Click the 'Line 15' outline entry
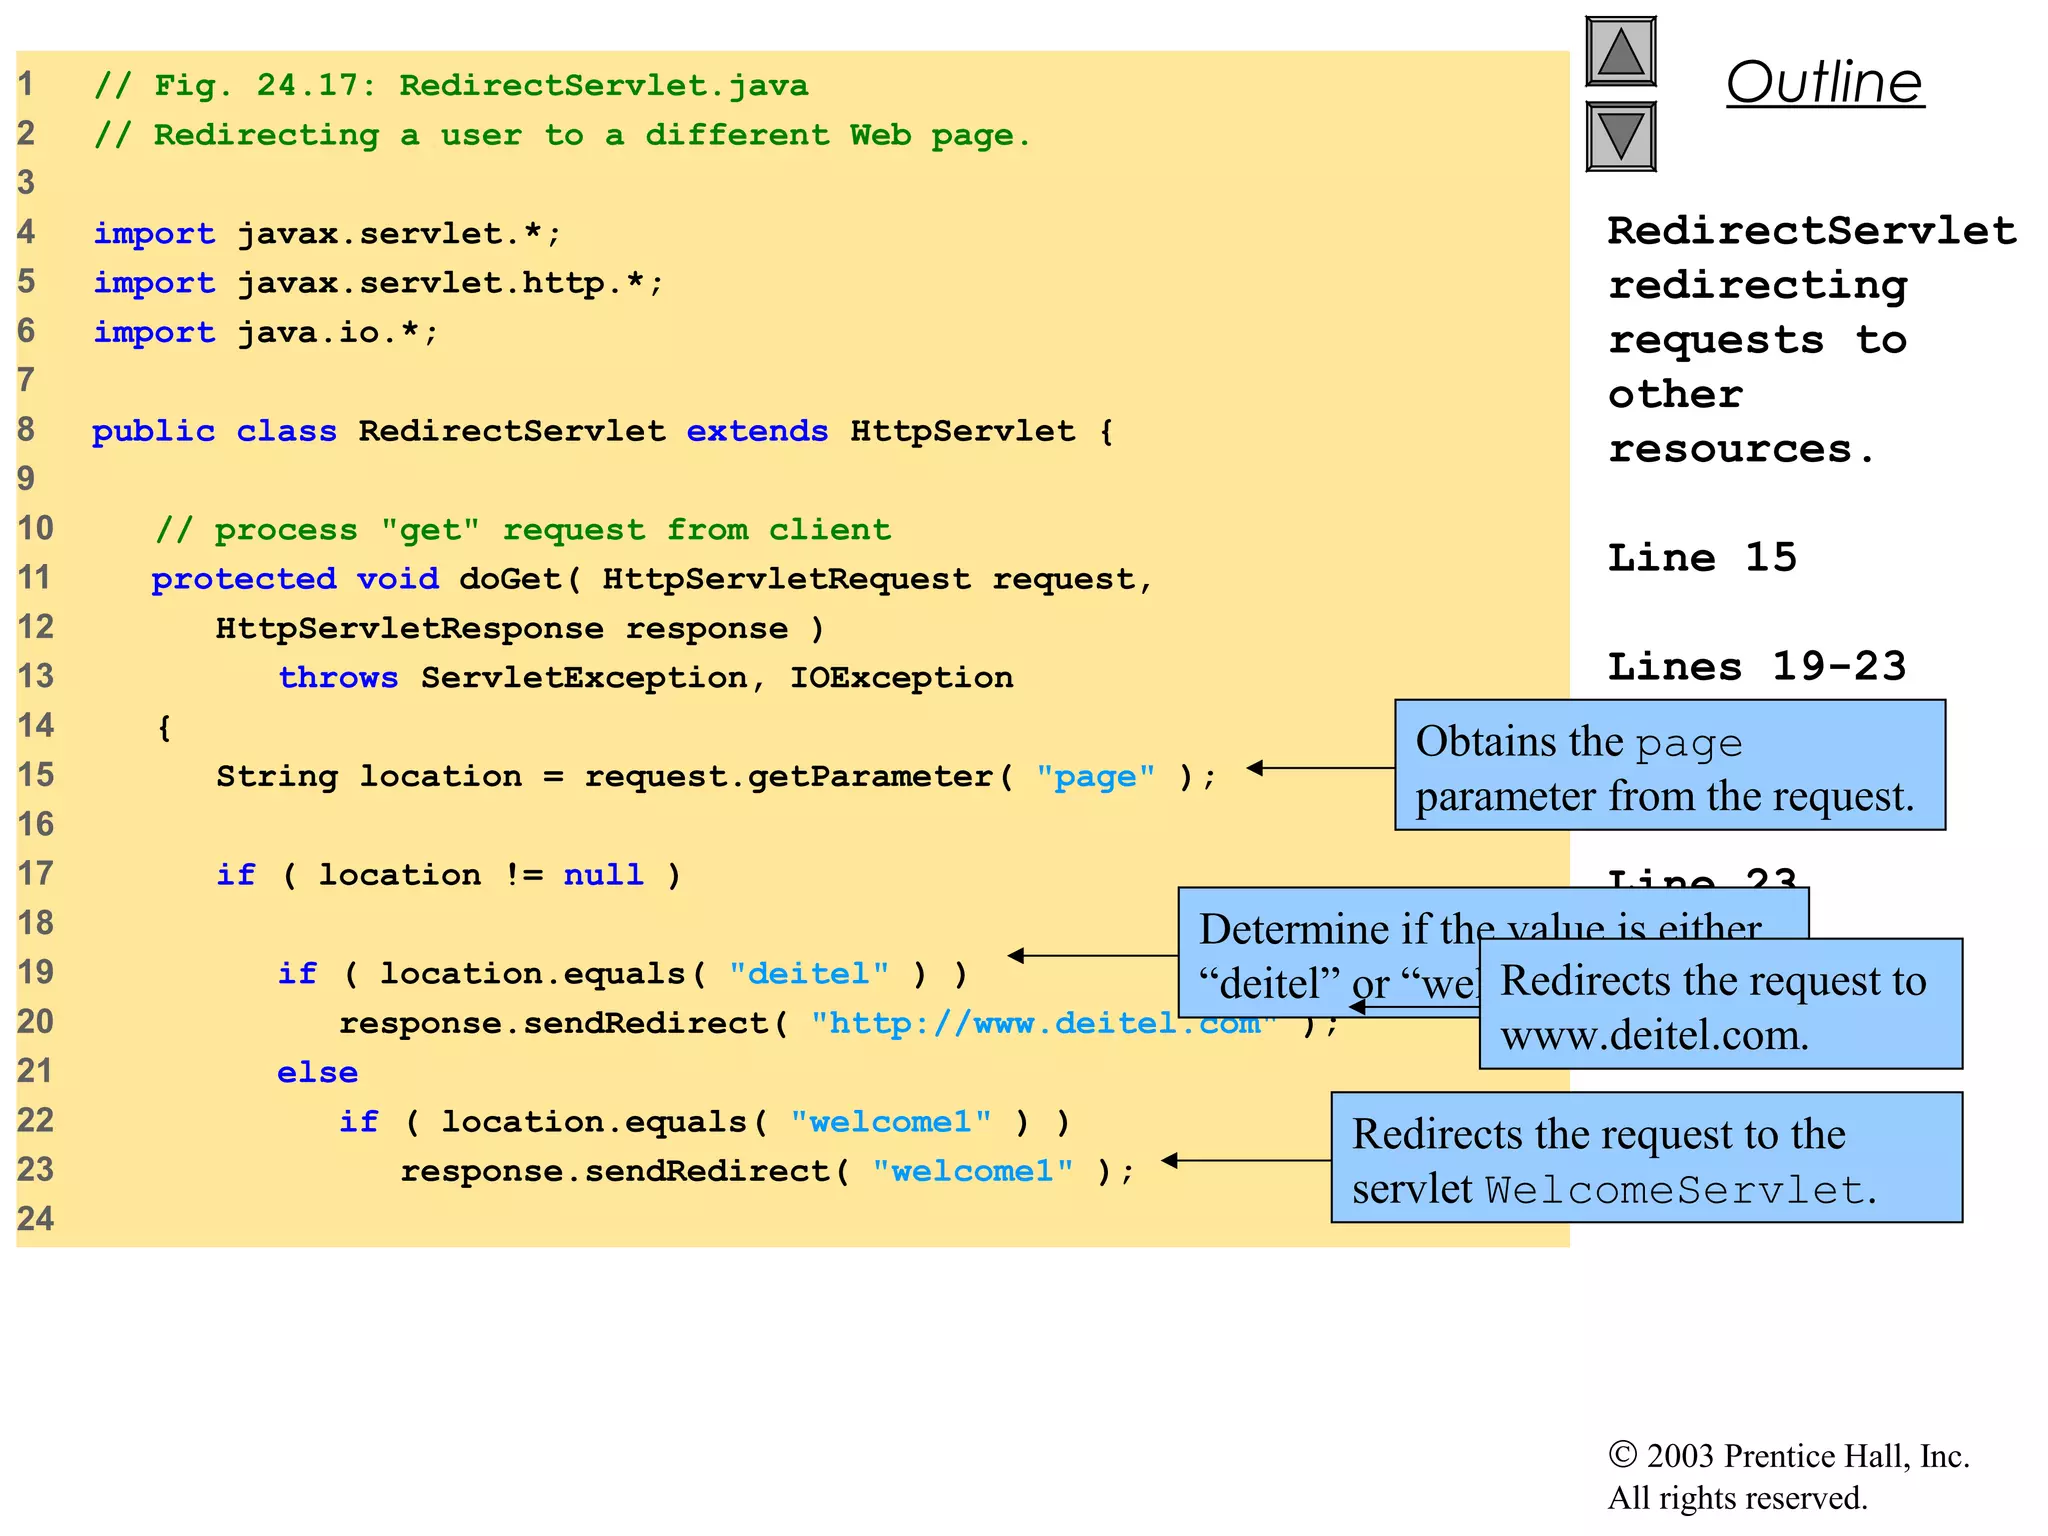Screen dimensions: 2048x1536 (1702, 557)
